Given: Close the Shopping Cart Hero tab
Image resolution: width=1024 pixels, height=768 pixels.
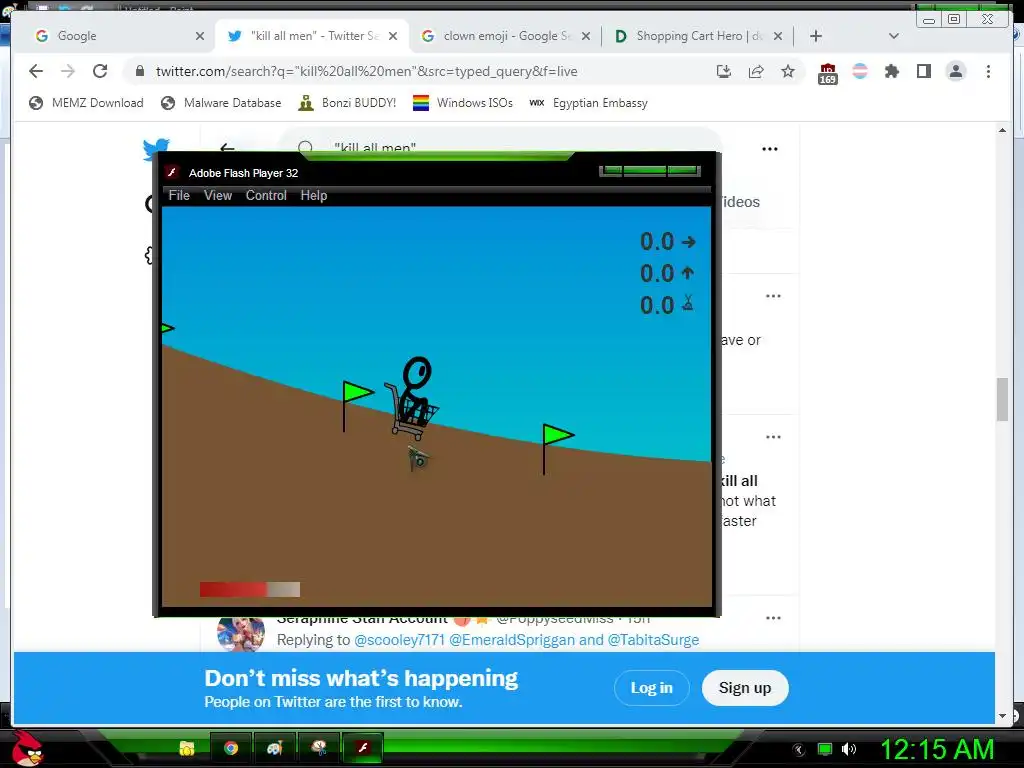Looking at the screenshot, I should (778, 36).
